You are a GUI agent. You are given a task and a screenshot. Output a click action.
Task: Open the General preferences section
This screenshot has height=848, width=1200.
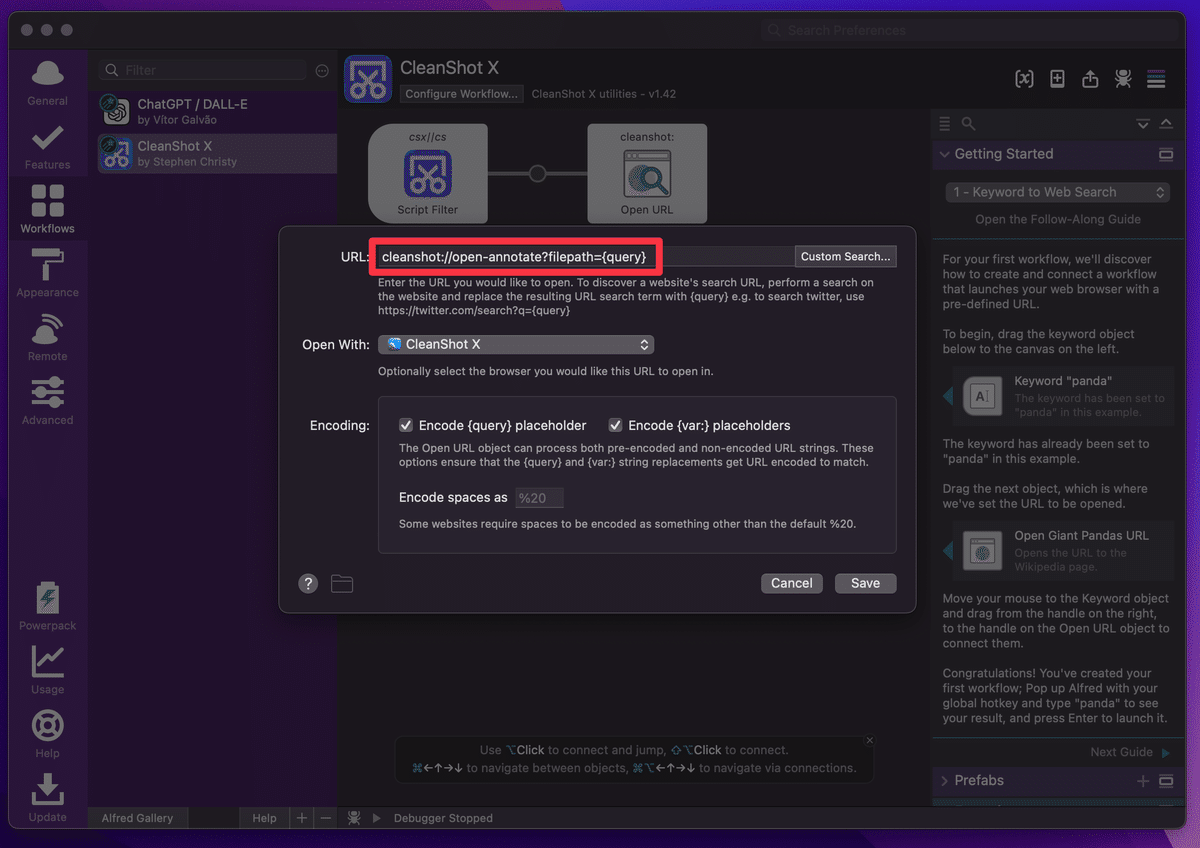click(47, 83)
